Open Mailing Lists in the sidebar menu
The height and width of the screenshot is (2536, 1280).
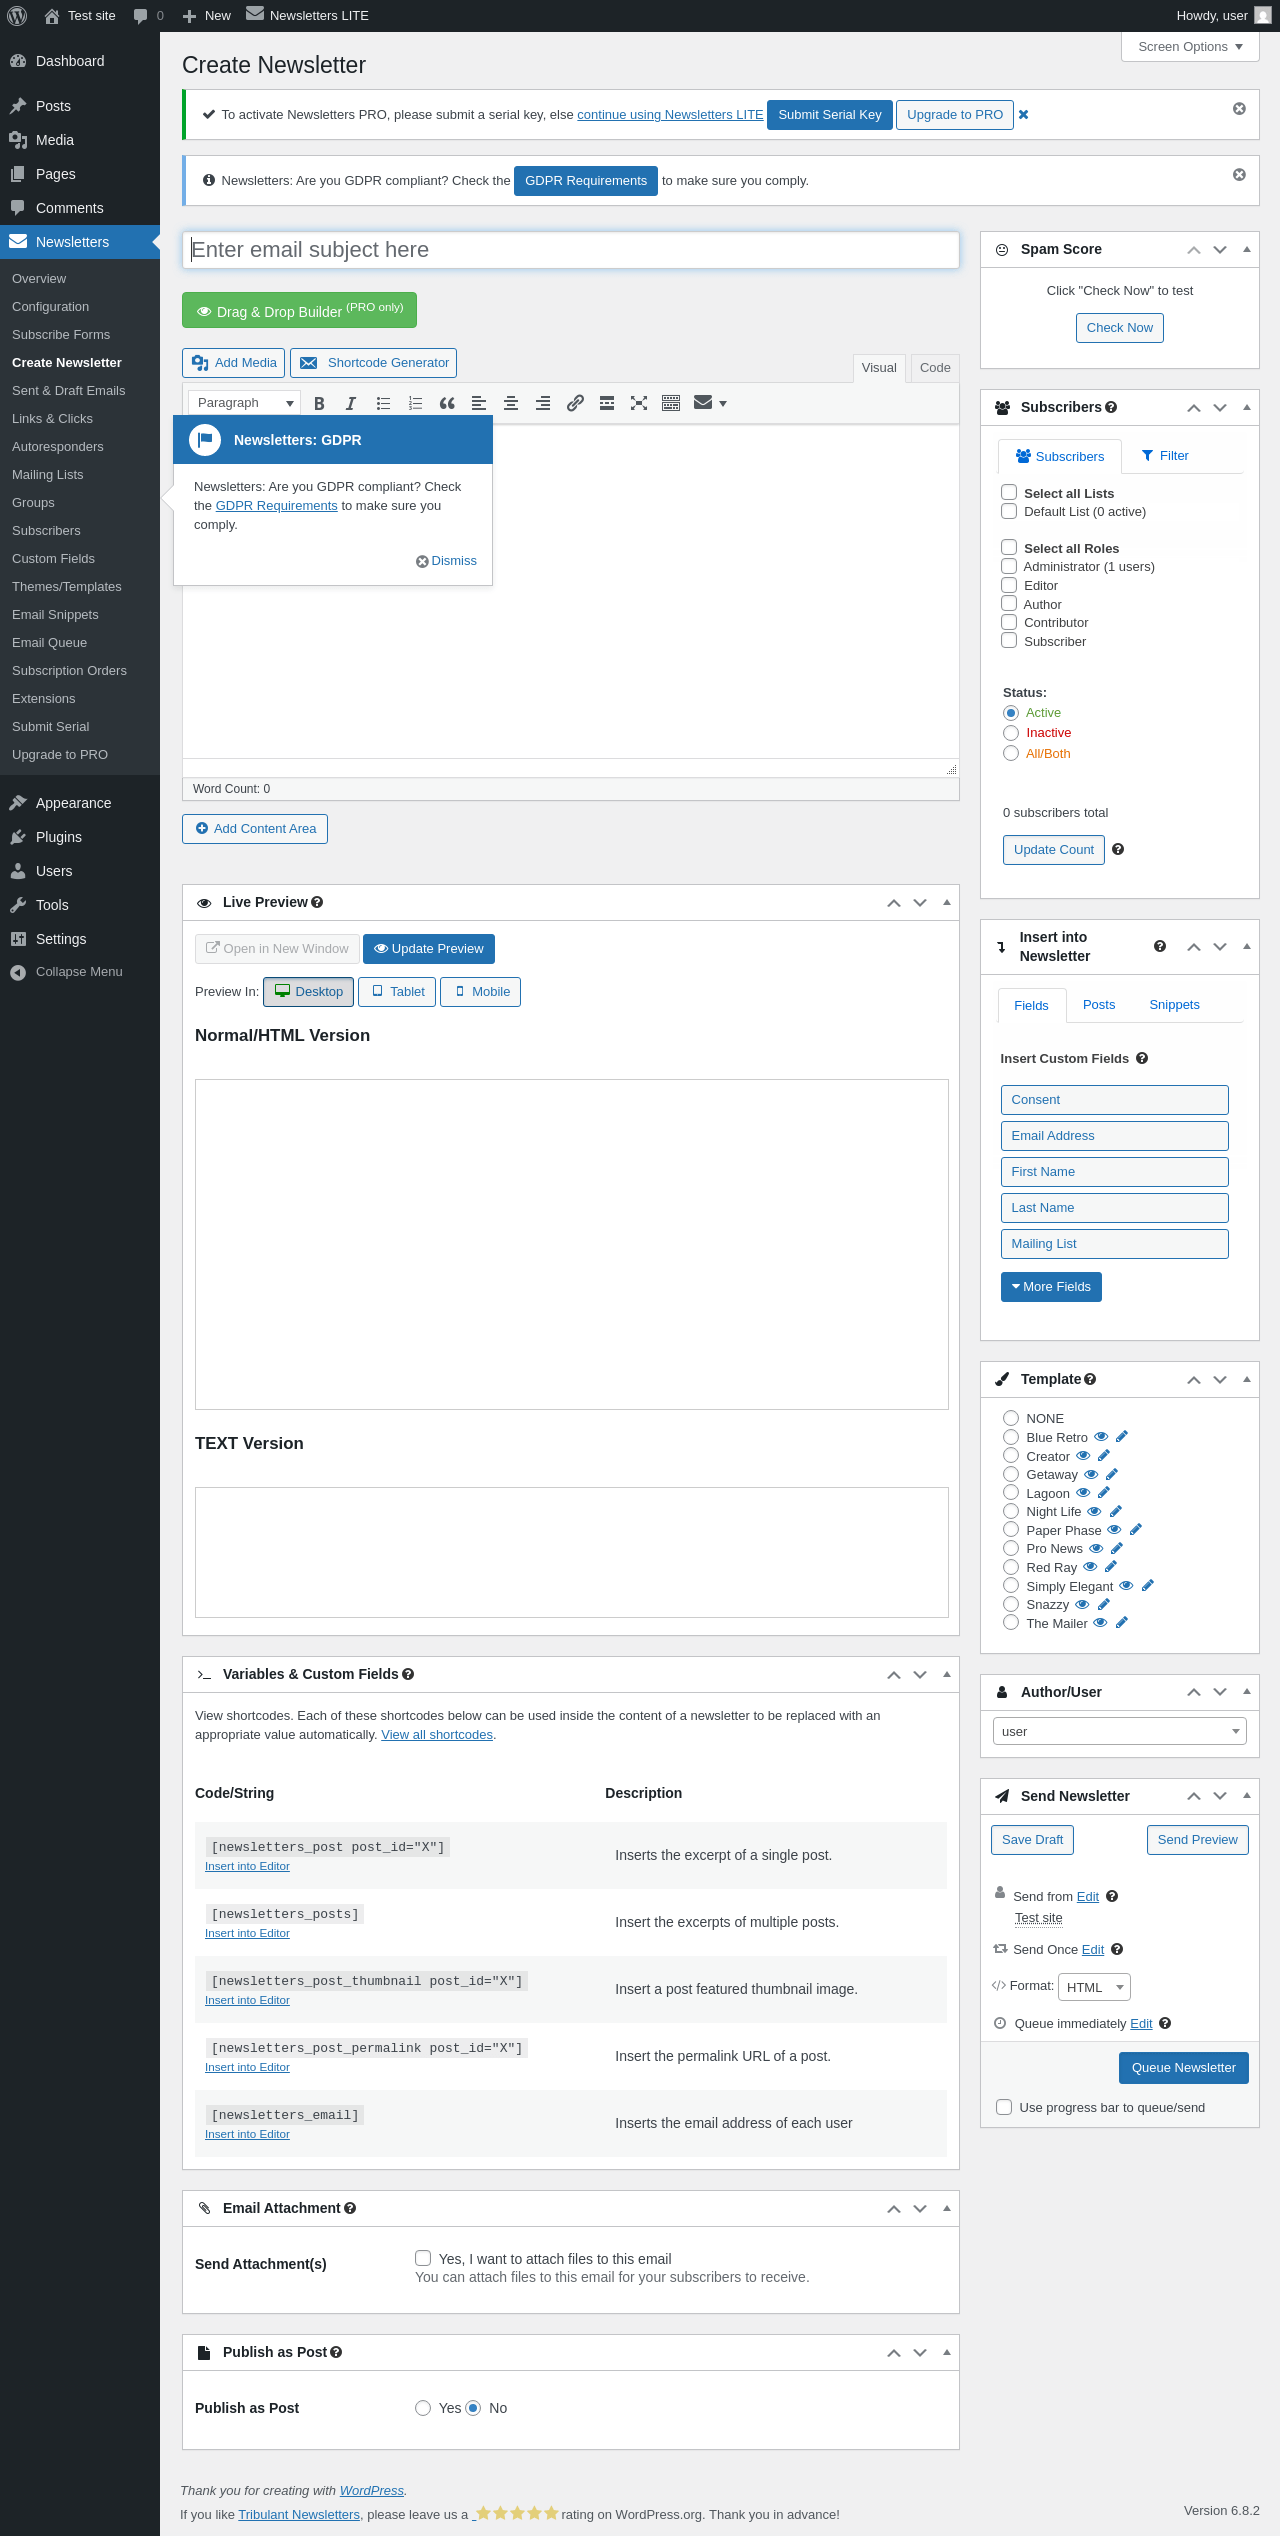48,475
